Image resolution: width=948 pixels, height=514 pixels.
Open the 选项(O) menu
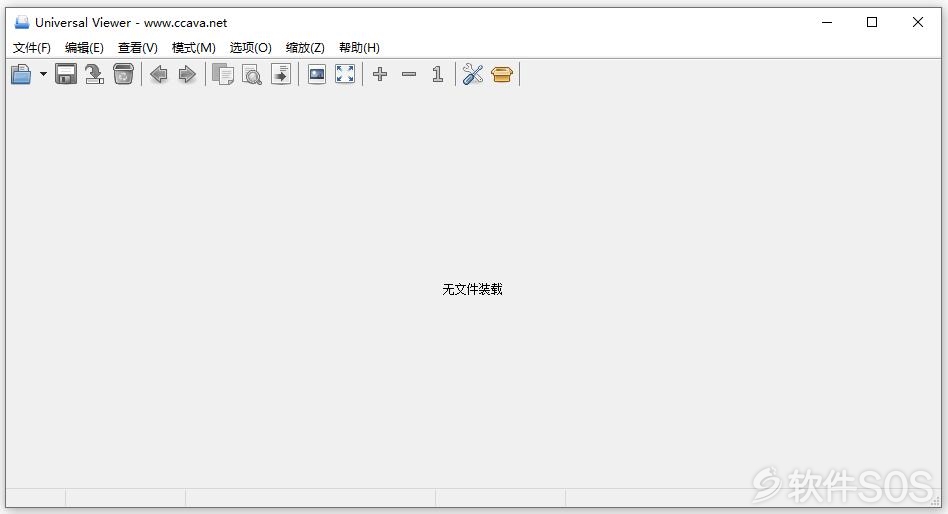point(250,48)
